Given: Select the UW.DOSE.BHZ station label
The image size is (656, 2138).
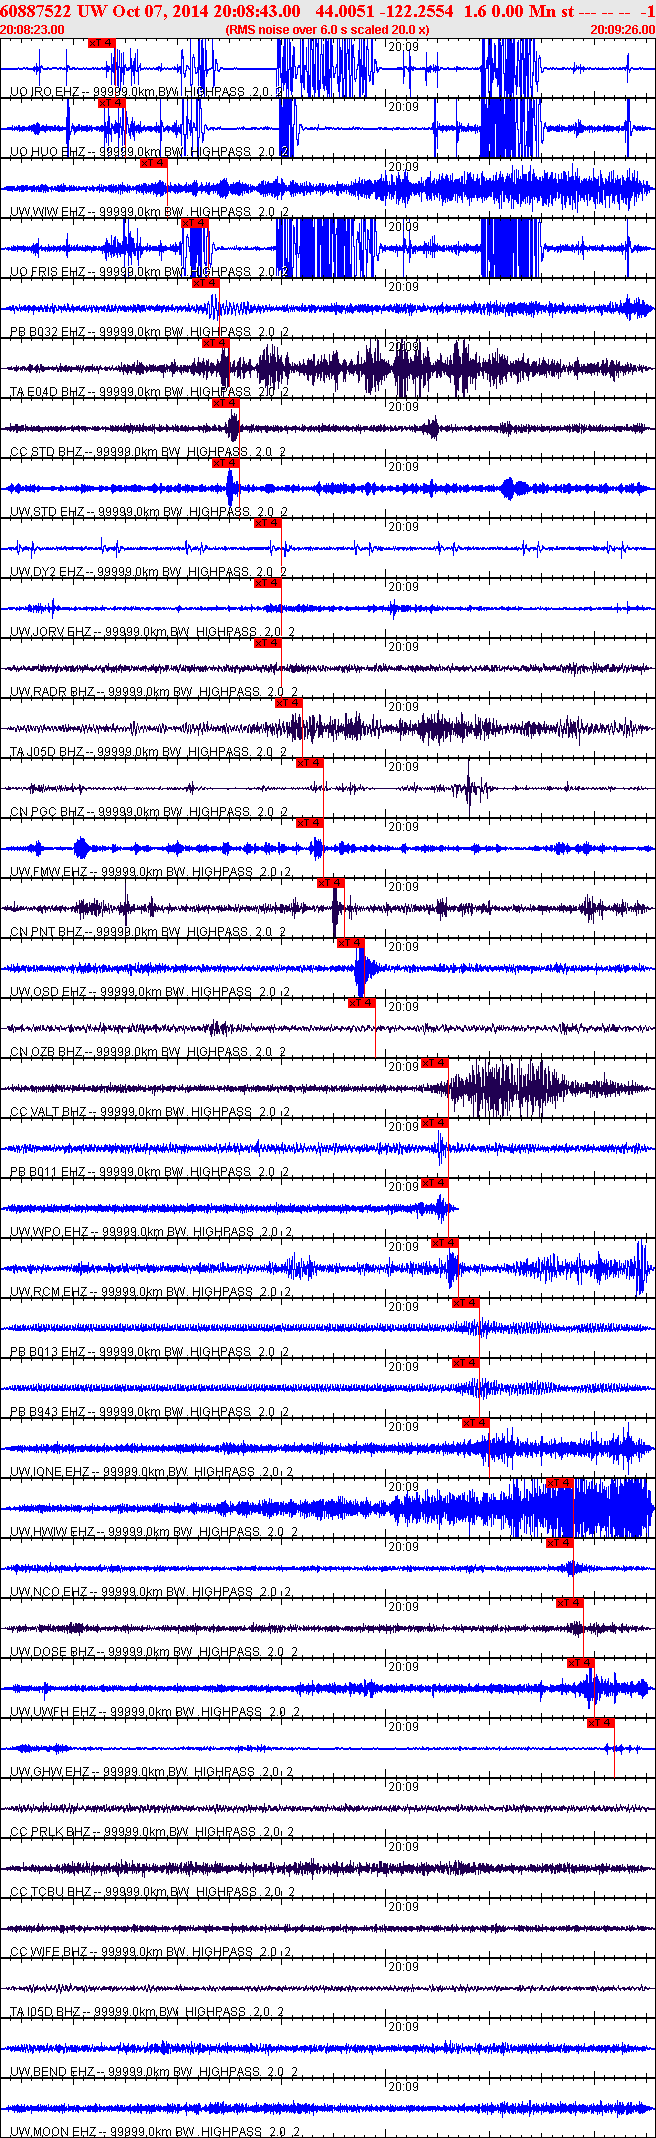Looking at the screenshot, I should click(x=154, y=1652).
